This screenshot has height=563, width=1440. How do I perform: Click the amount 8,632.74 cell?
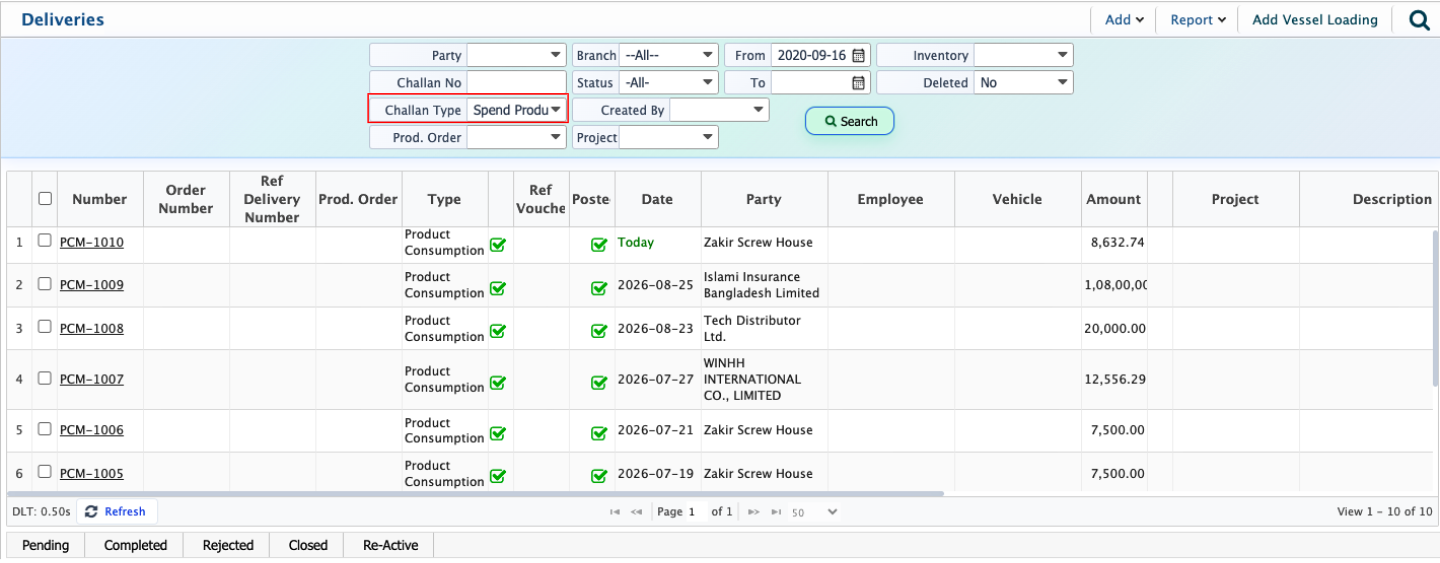1114,242
